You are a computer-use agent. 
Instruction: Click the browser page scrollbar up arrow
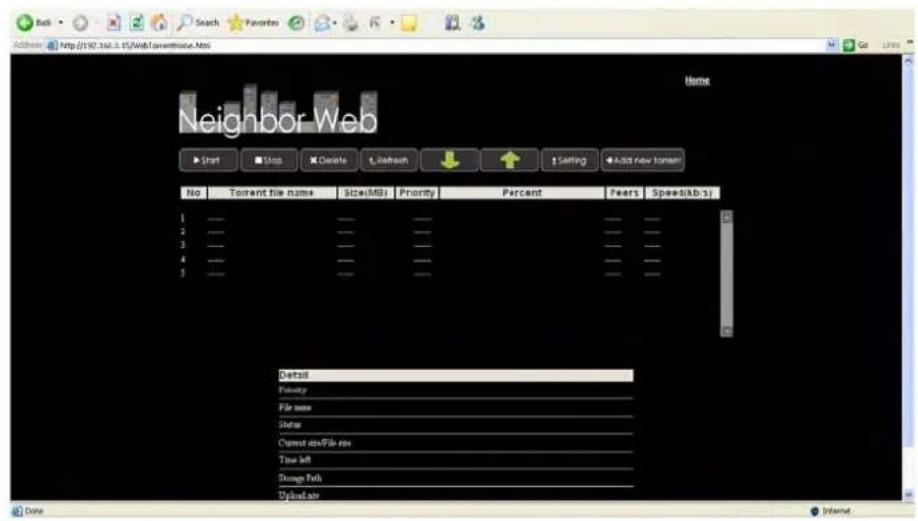[x=908, y=60]
